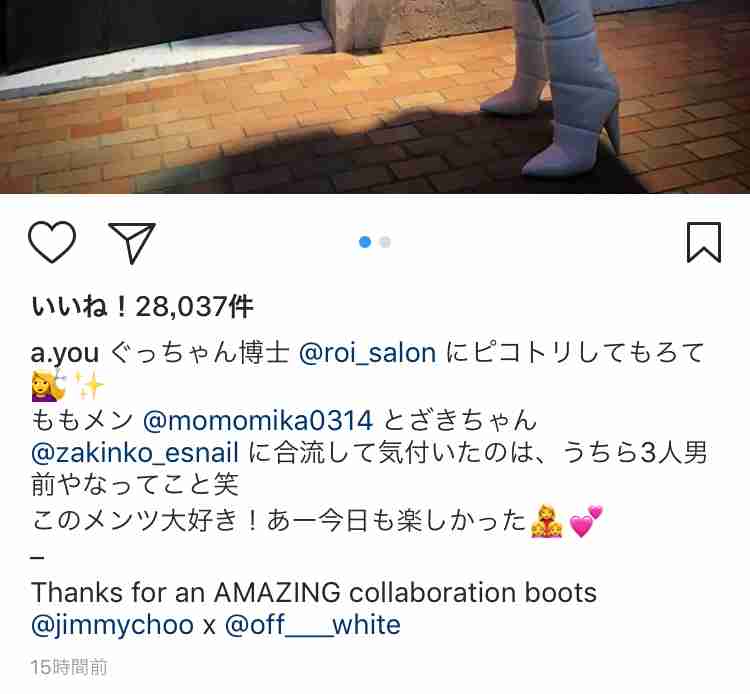
Task: Open the a.you profile username
Action: (65, 353)
